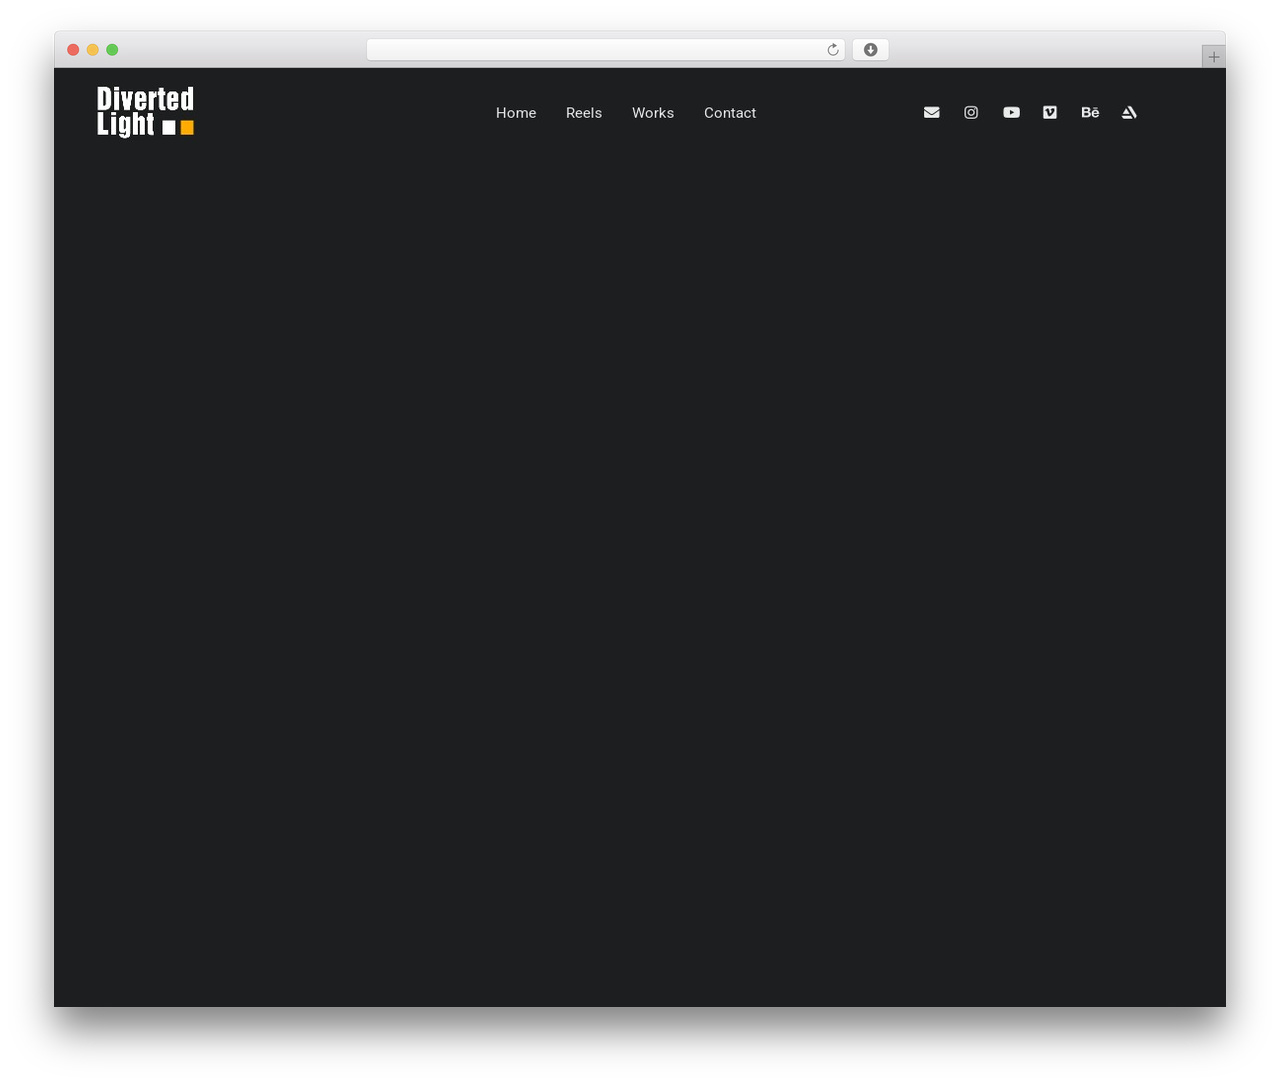Image resolution: width=1280 pixels, height=1084 pixels.
Task: Open the Works menu item
Action: click(653, 113)
